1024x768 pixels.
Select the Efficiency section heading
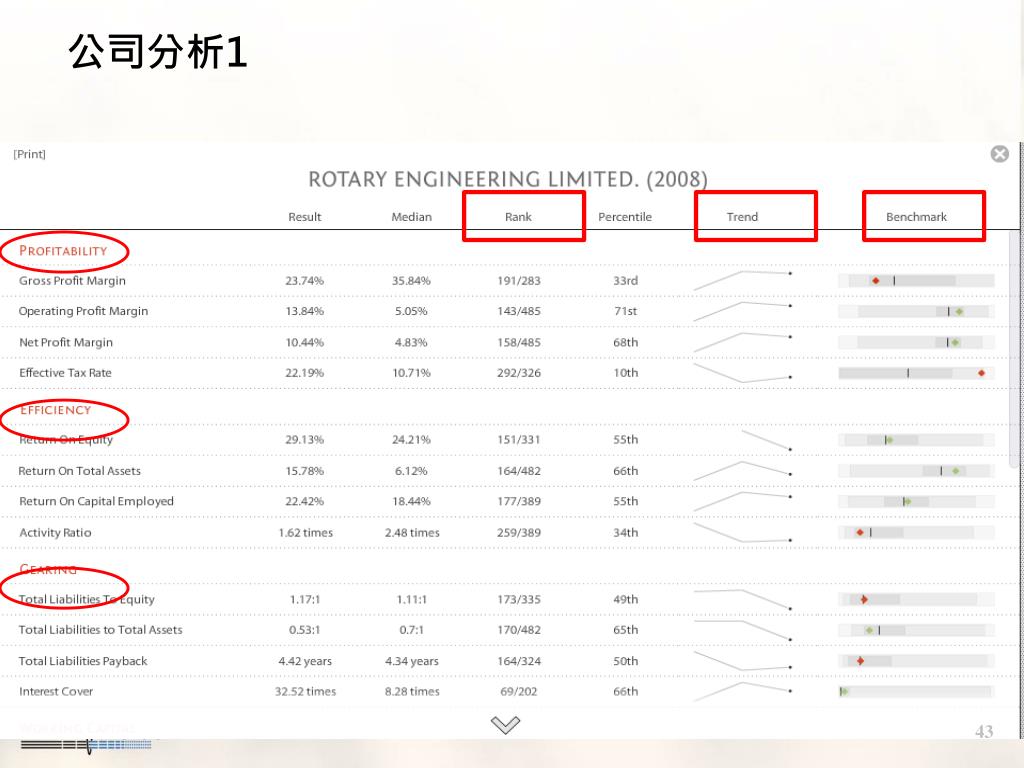(x=56, y=410)
